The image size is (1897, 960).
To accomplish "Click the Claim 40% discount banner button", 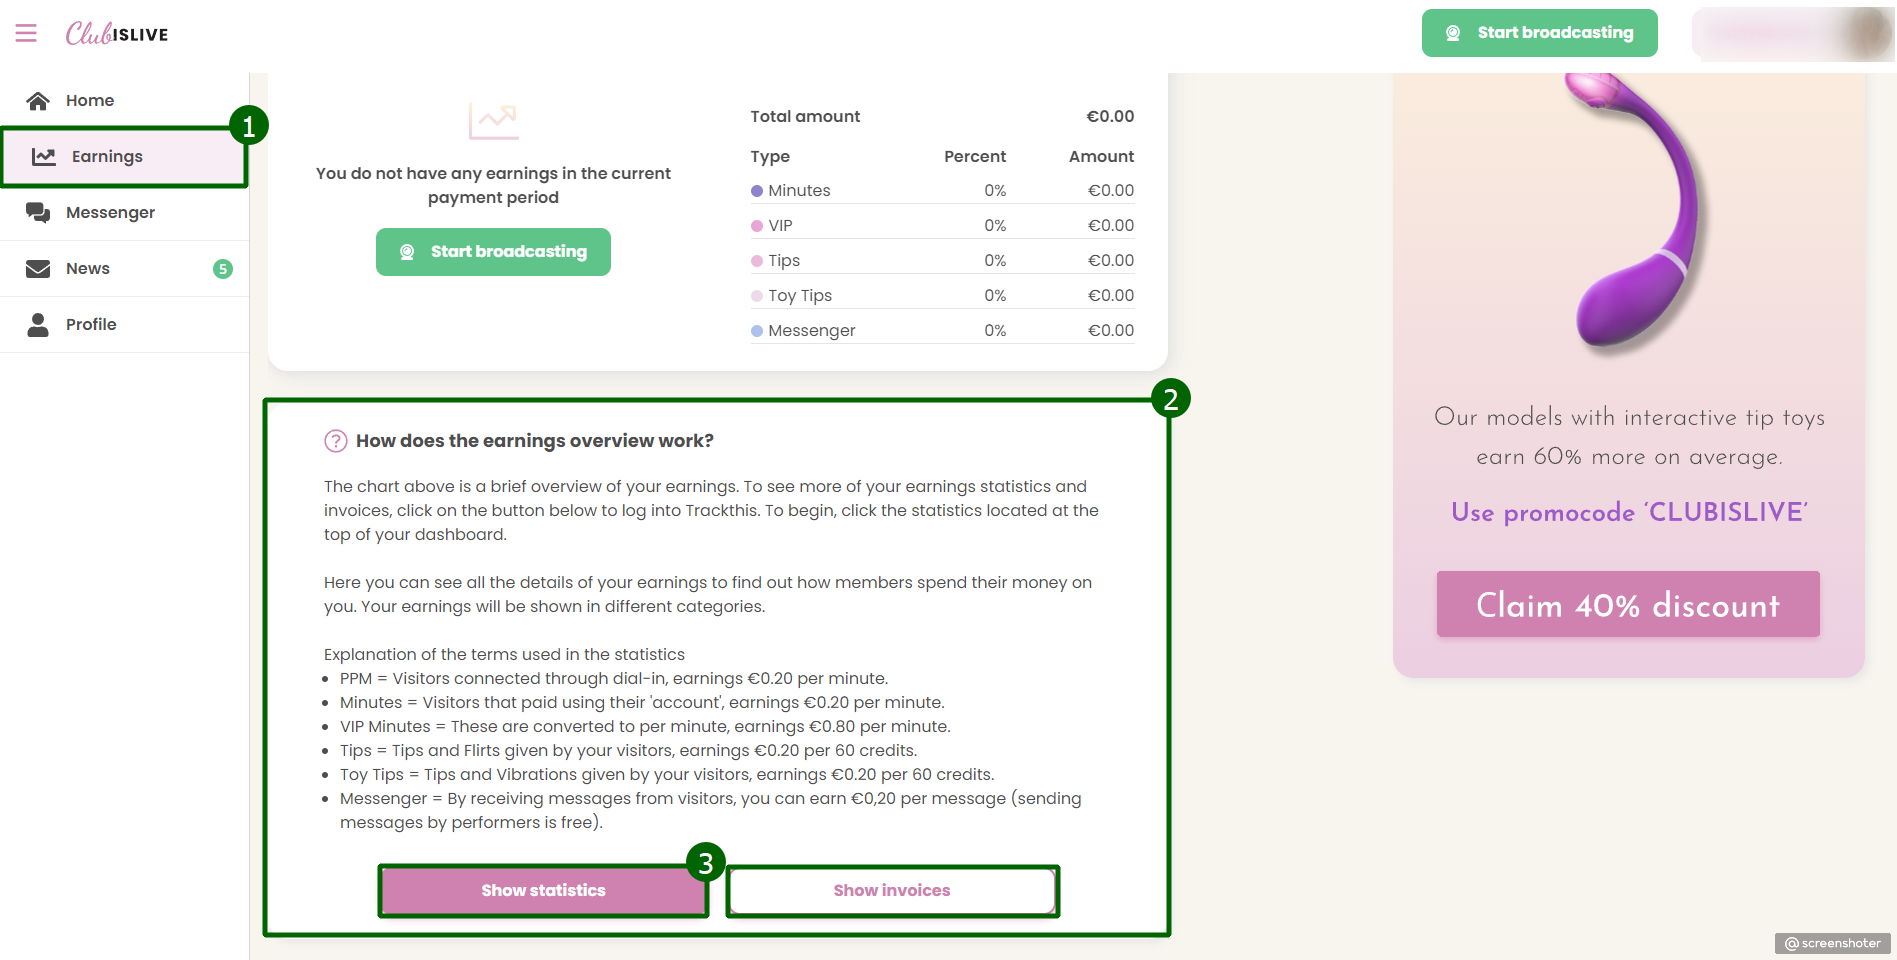I will pos(1628,604).
